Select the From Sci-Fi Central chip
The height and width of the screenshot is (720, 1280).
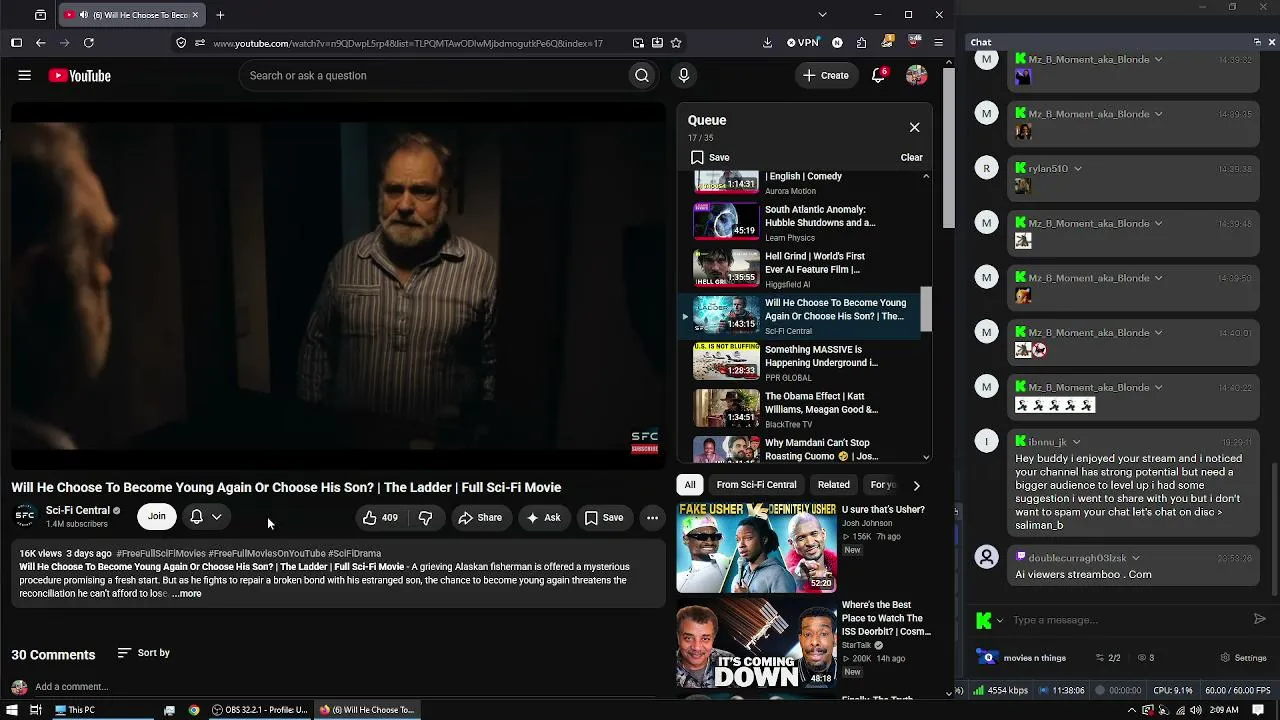tap(756, 485)
